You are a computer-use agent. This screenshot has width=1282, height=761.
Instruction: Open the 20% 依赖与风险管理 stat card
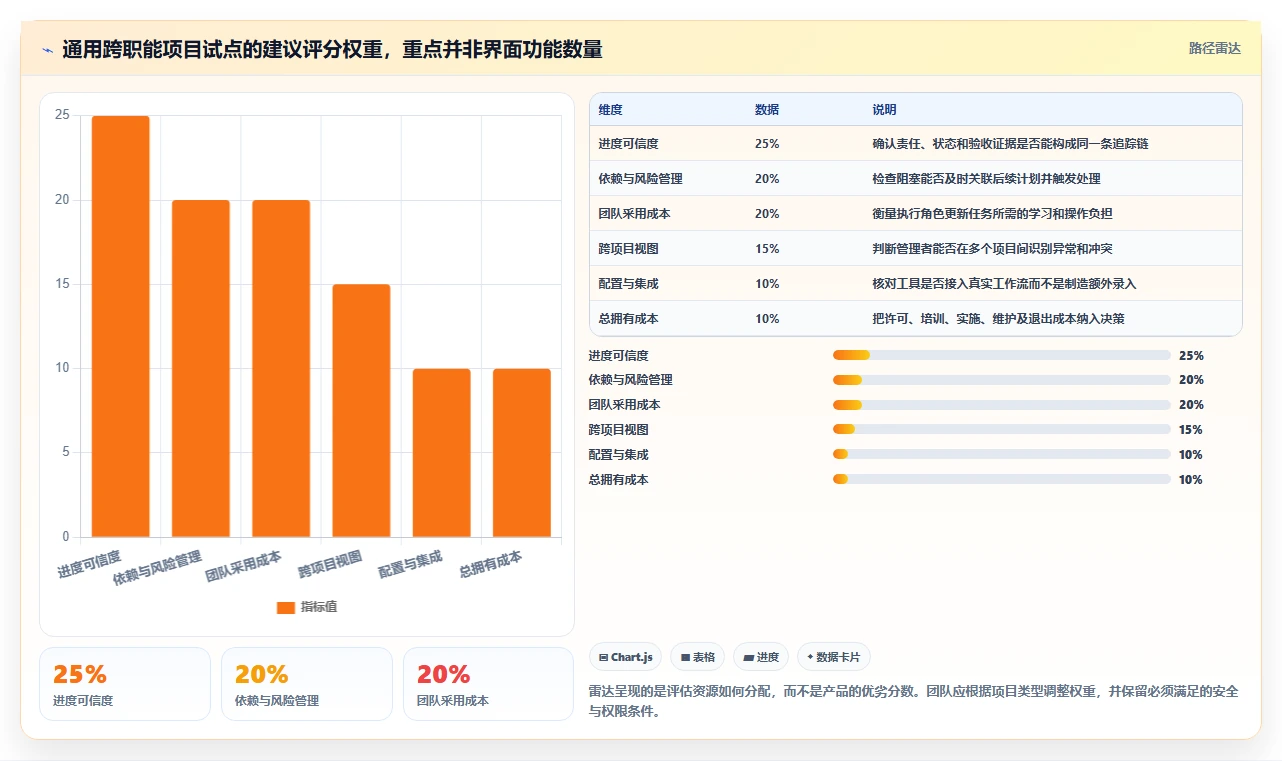click(x=307, y=684)
